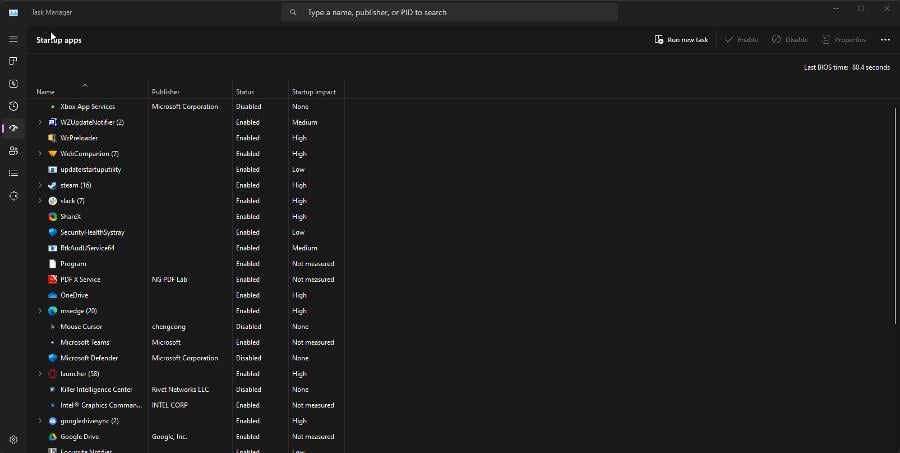
Task: Sort by Startup impact column header
Action: pyautogui.click(x=313, y=92)
